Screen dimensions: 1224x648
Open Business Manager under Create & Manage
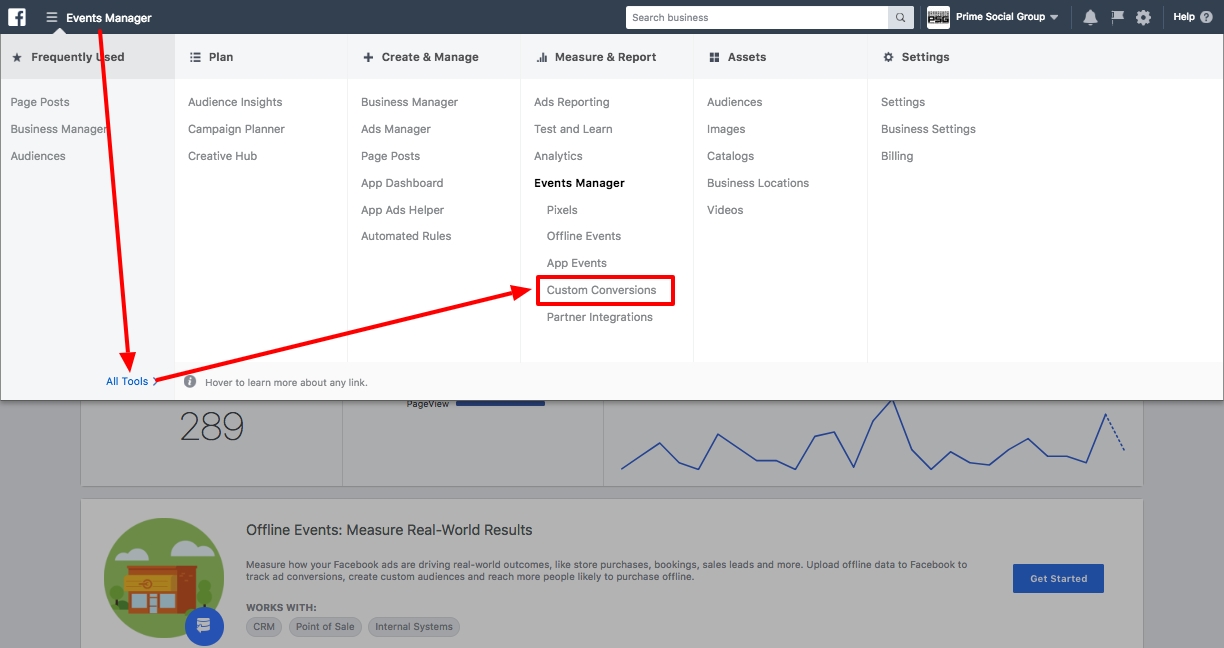410,102
